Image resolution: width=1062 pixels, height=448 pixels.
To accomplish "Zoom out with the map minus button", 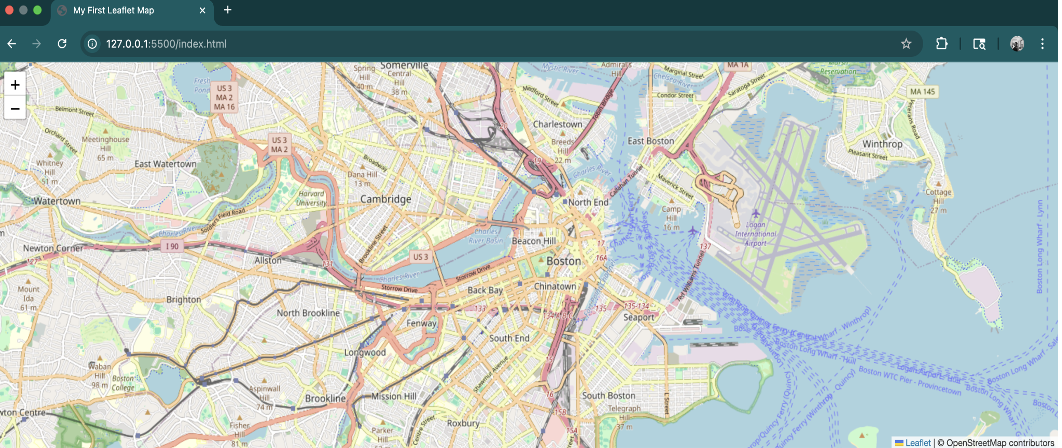I will click(15, 108).
